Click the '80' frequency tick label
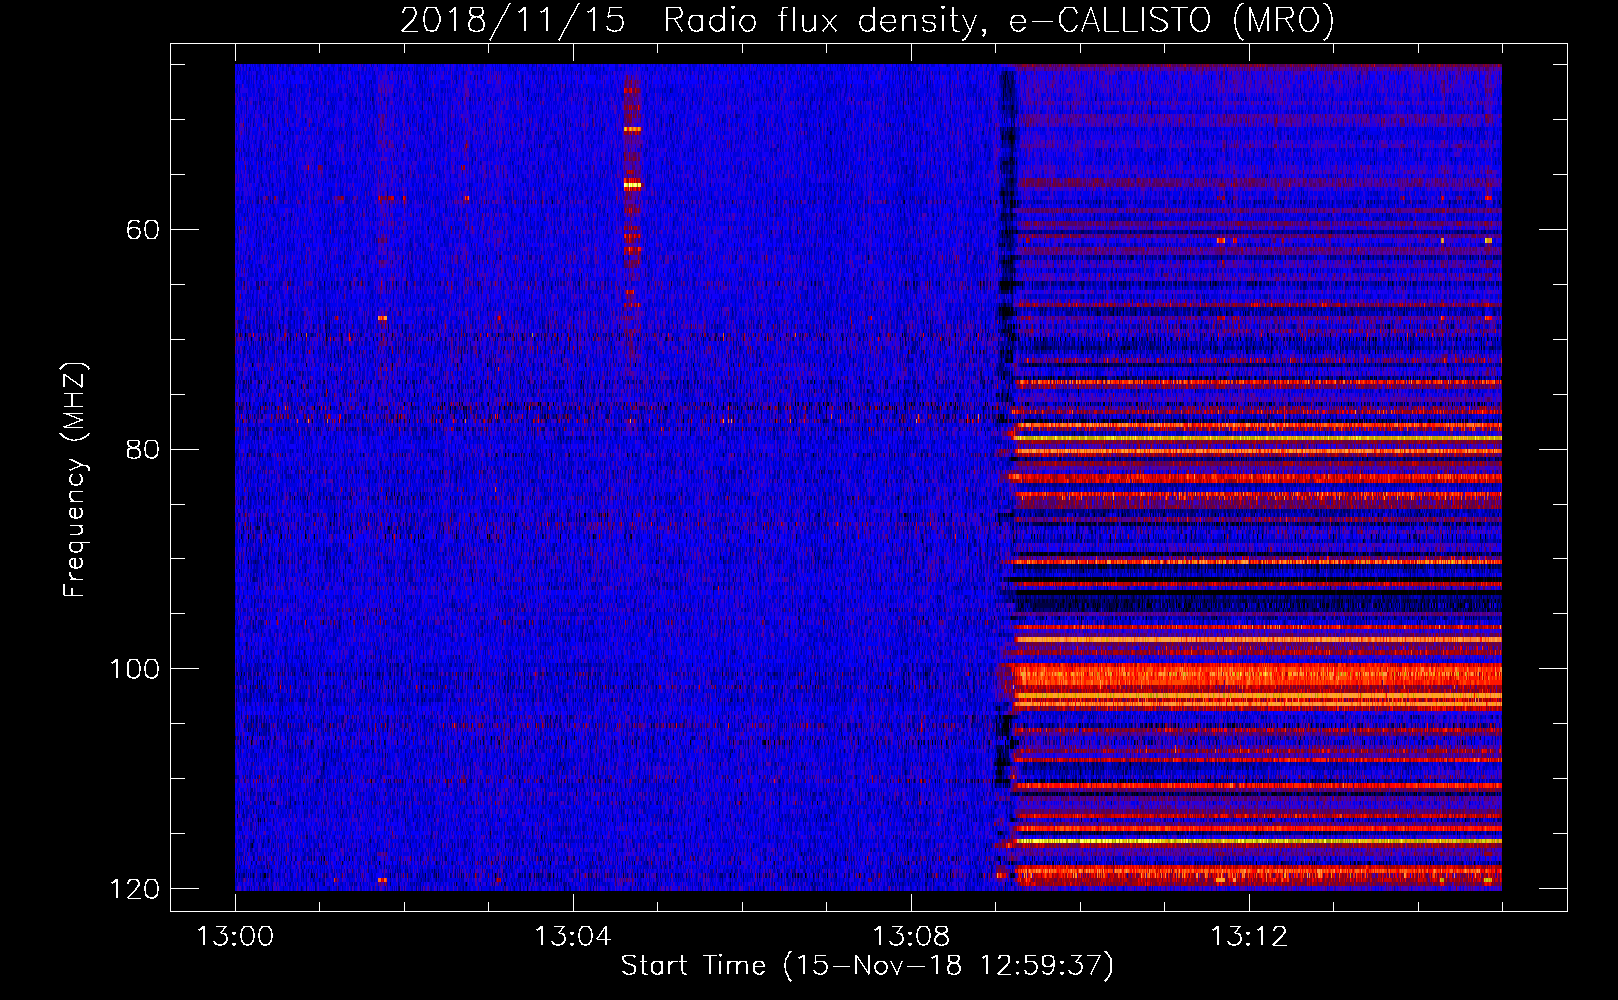This screenshot has height=1000, width=1618. [x=143, y=449]
